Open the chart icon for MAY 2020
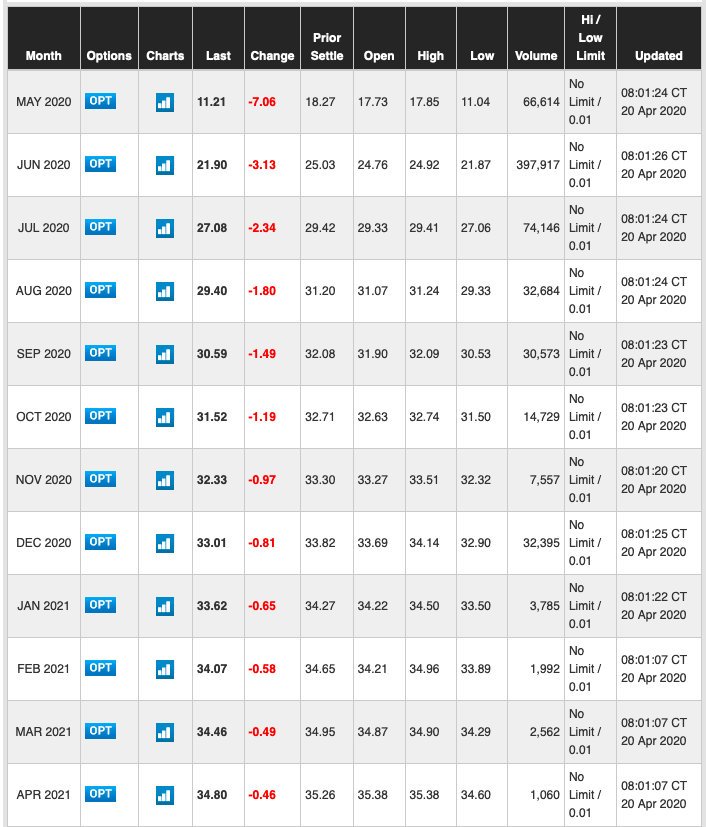706x827 pixels. click(165, 102)
